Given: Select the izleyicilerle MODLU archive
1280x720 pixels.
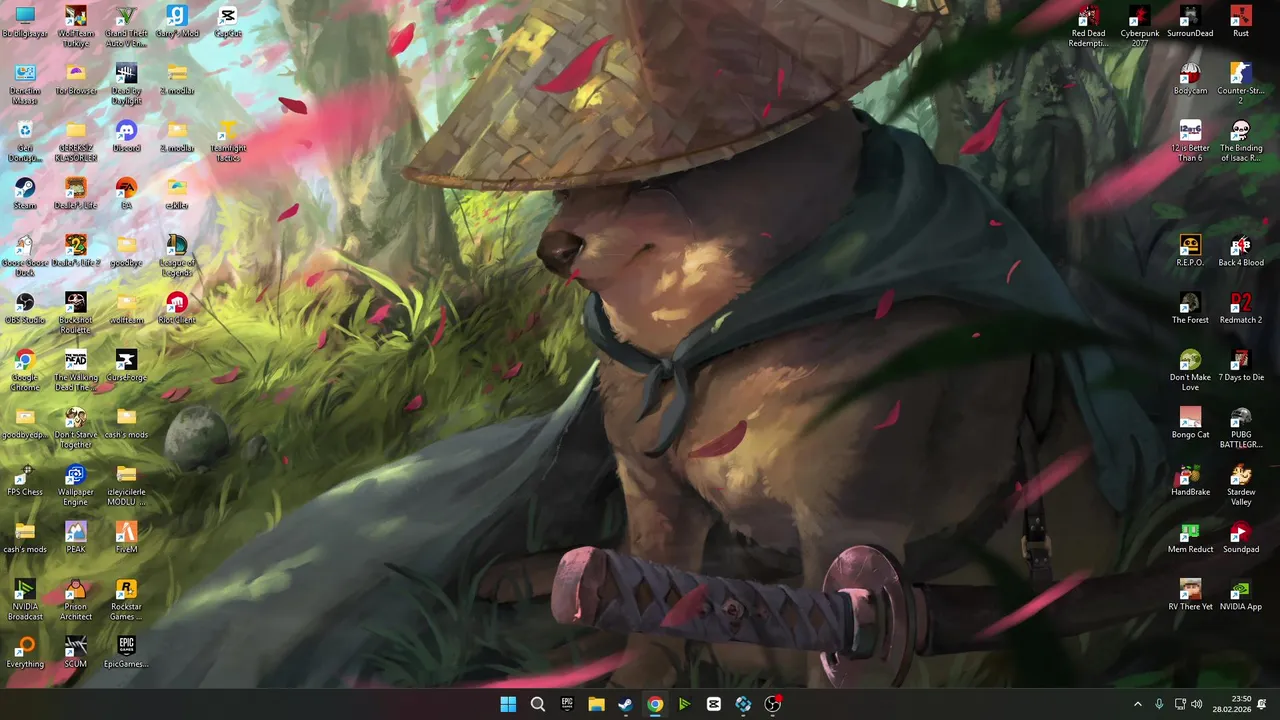Looking at the screenshot, I should pyautogui.click(x=126, y=486).
